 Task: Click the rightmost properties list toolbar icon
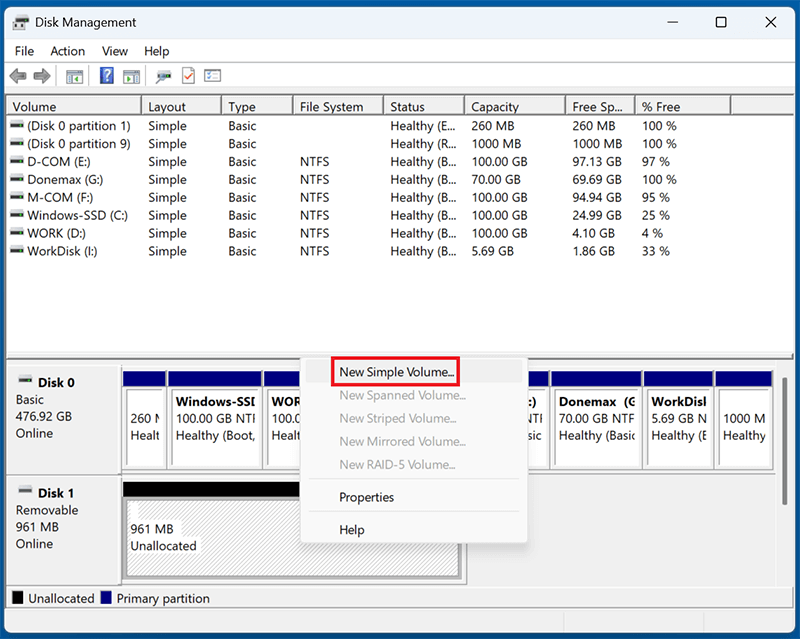[x=211, y=75]
